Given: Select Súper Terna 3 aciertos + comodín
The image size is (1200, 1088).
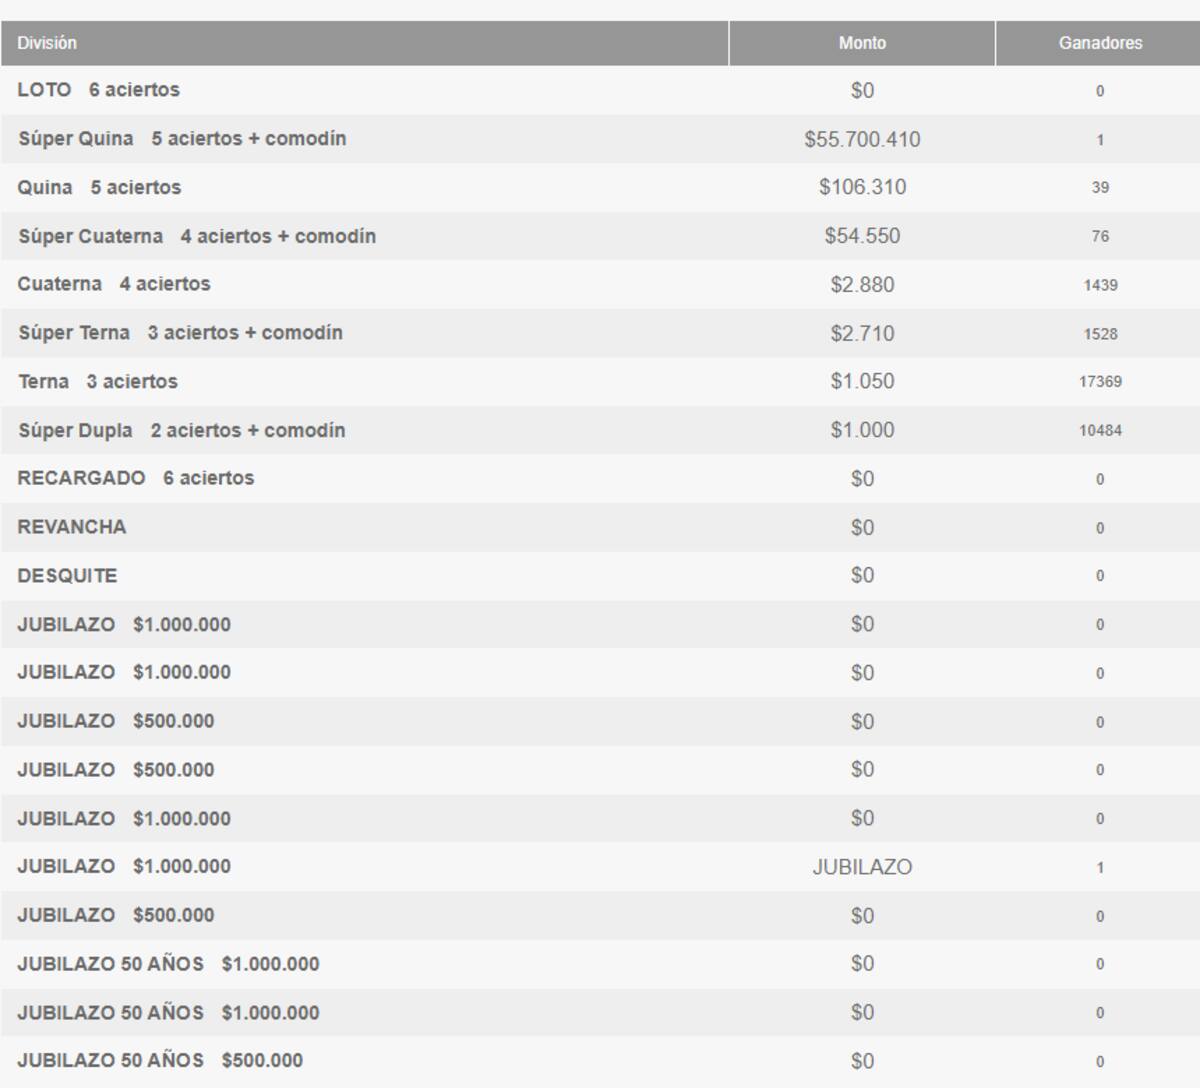Looking at the screenshot, I should (x=180, y=333).
